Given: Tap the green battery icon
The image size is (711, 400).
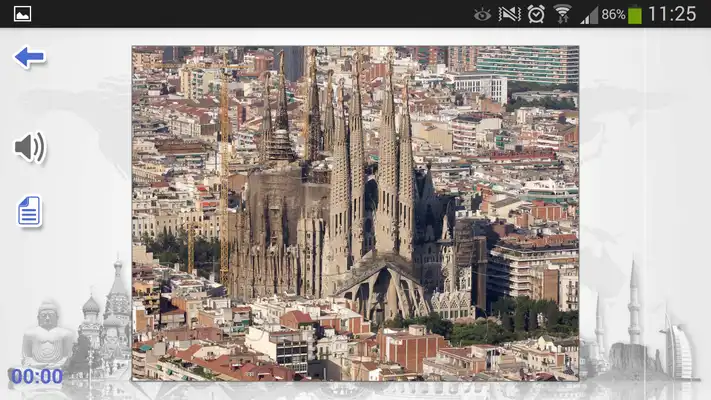Looking at the screenshot, I should click(635, 15).
